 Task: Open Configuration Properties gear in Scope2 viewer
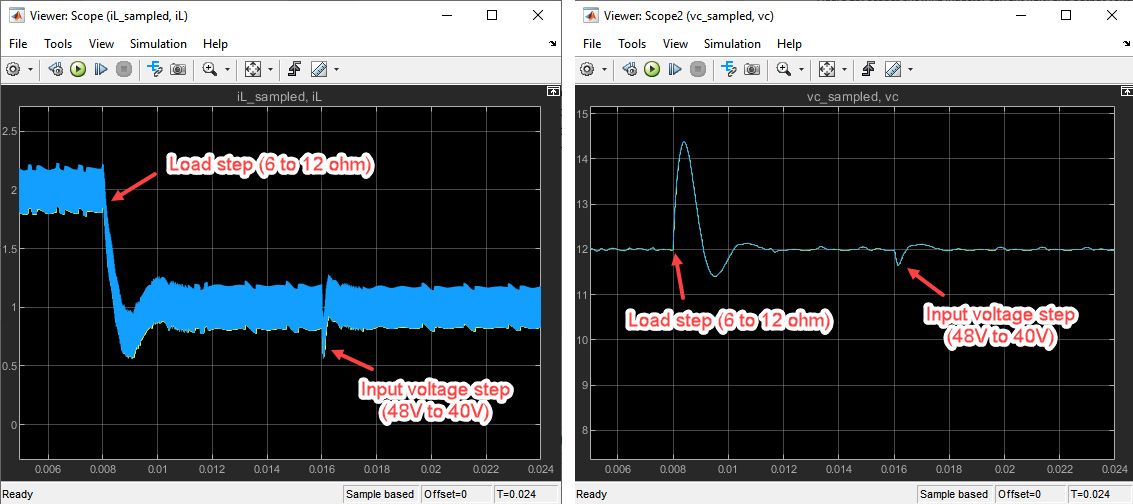tap(587, 69)
